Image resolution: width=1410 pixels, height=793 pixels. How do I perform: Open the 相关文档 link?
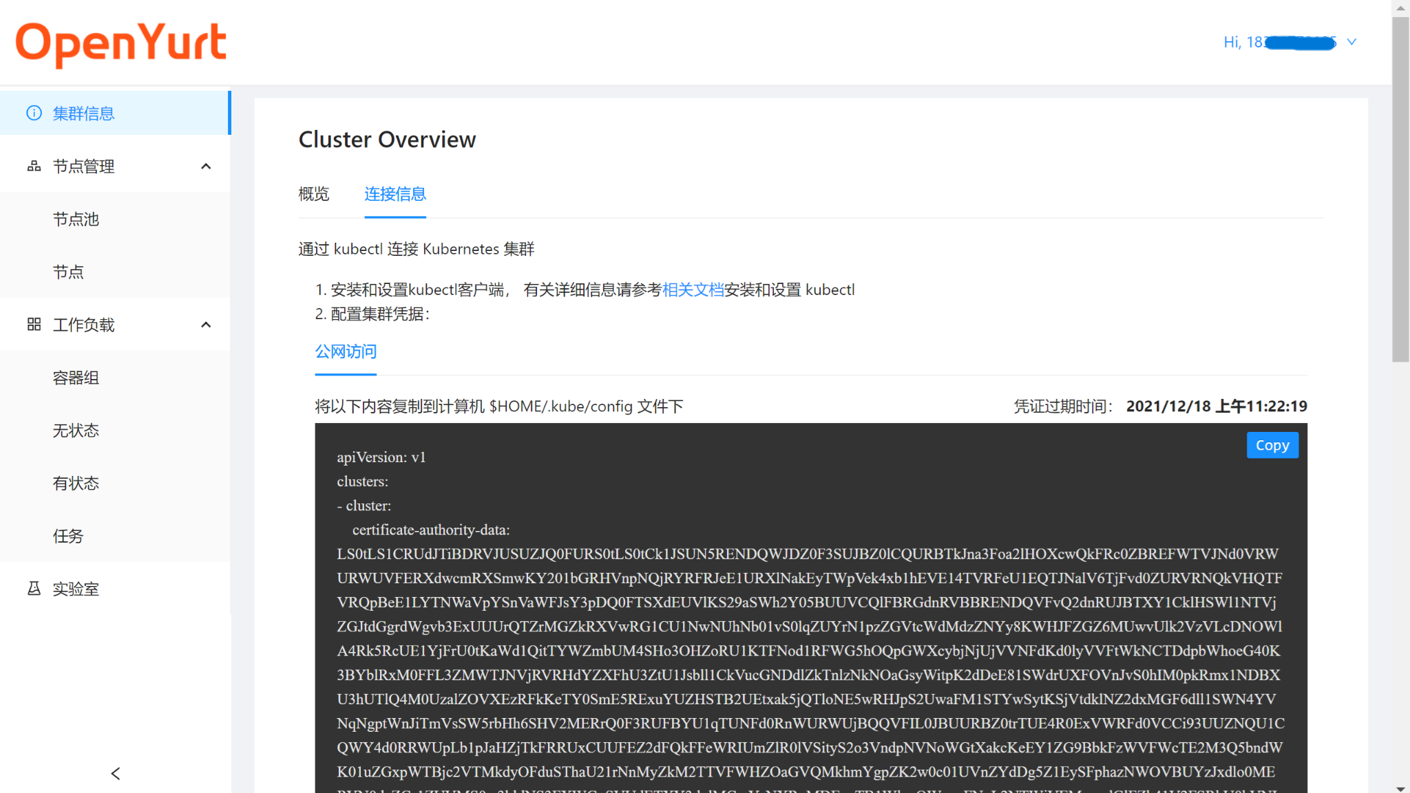[693, 290]
